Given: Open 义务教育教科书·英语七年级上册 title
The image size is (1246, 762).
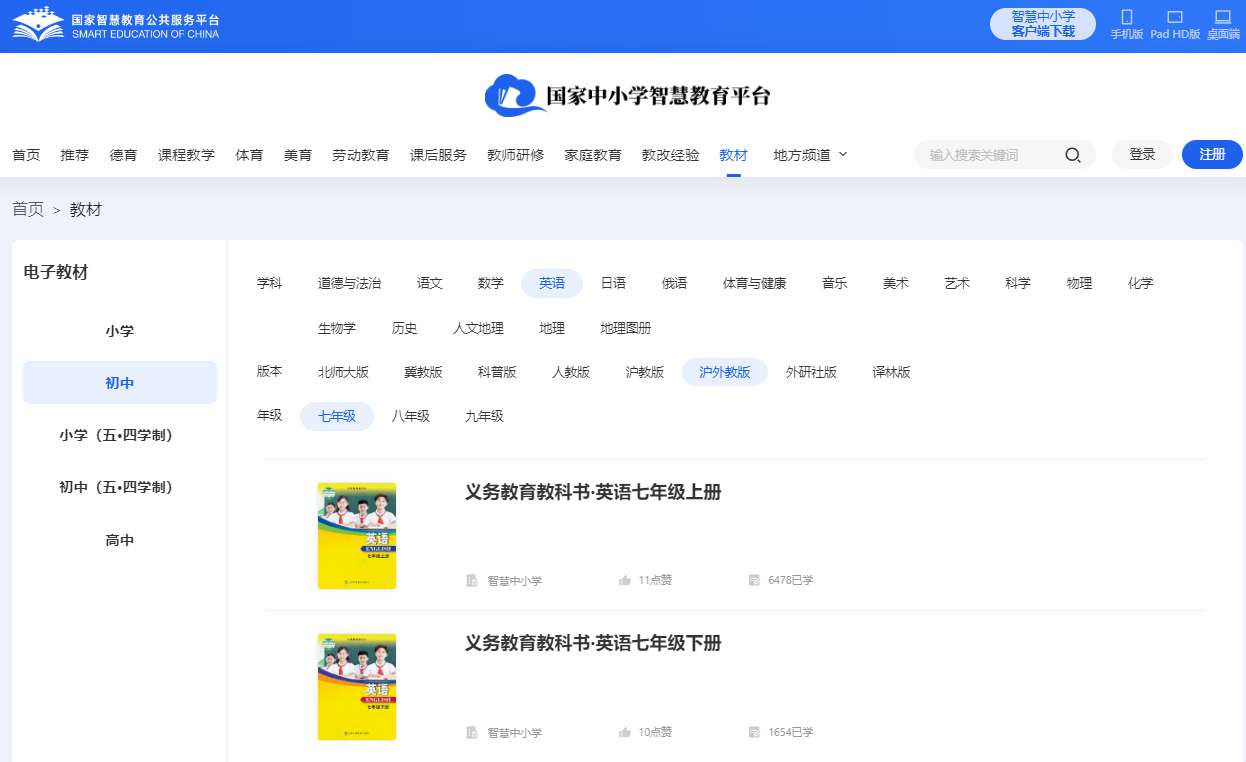Looking at the screenshot, I should coord(593,492).
